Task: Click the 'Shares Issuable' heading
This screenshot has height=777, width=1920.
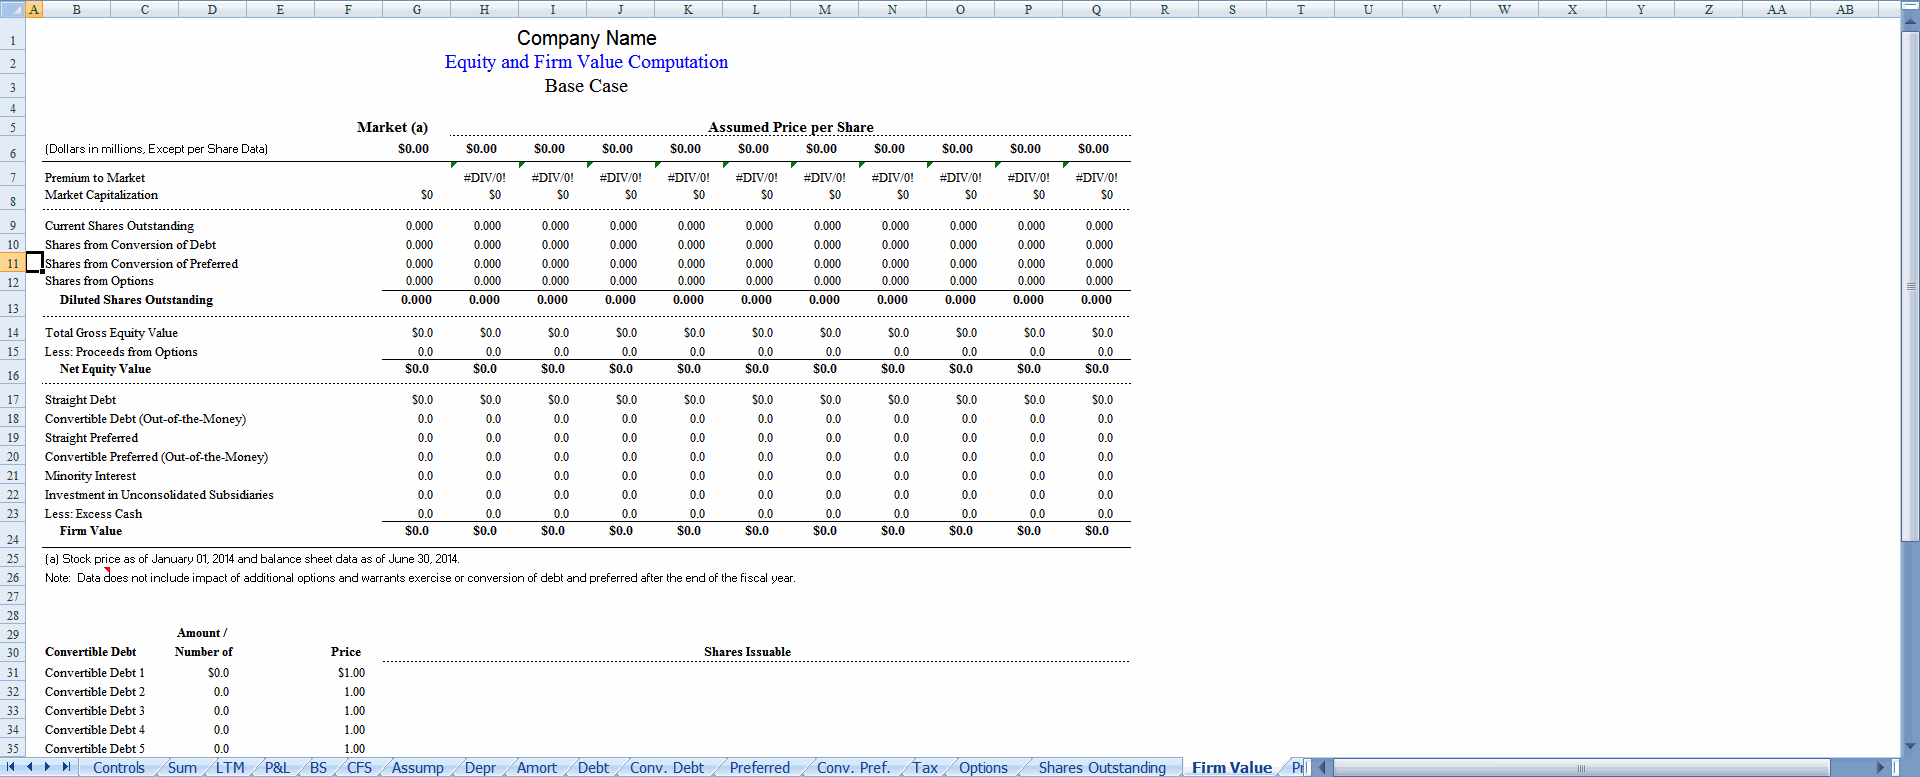Action: 747,652
